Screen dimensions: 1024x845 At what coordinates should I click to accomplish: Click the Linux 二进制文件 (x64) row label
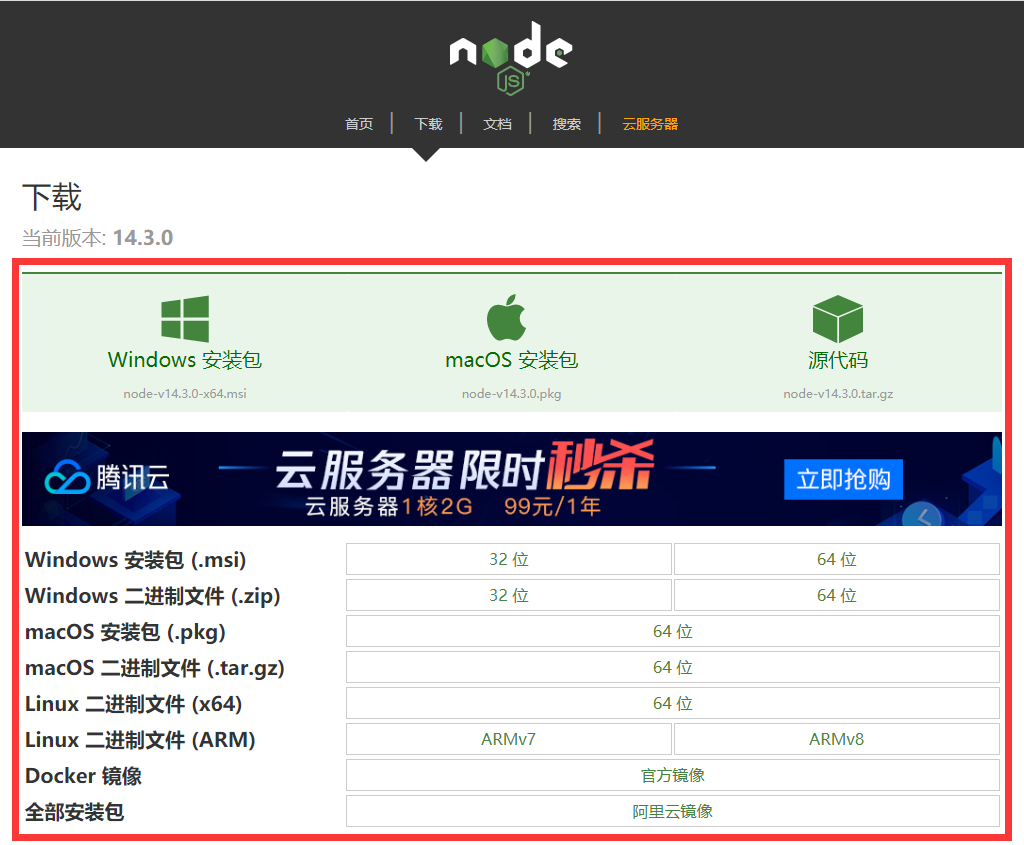[x=133, y=703]
